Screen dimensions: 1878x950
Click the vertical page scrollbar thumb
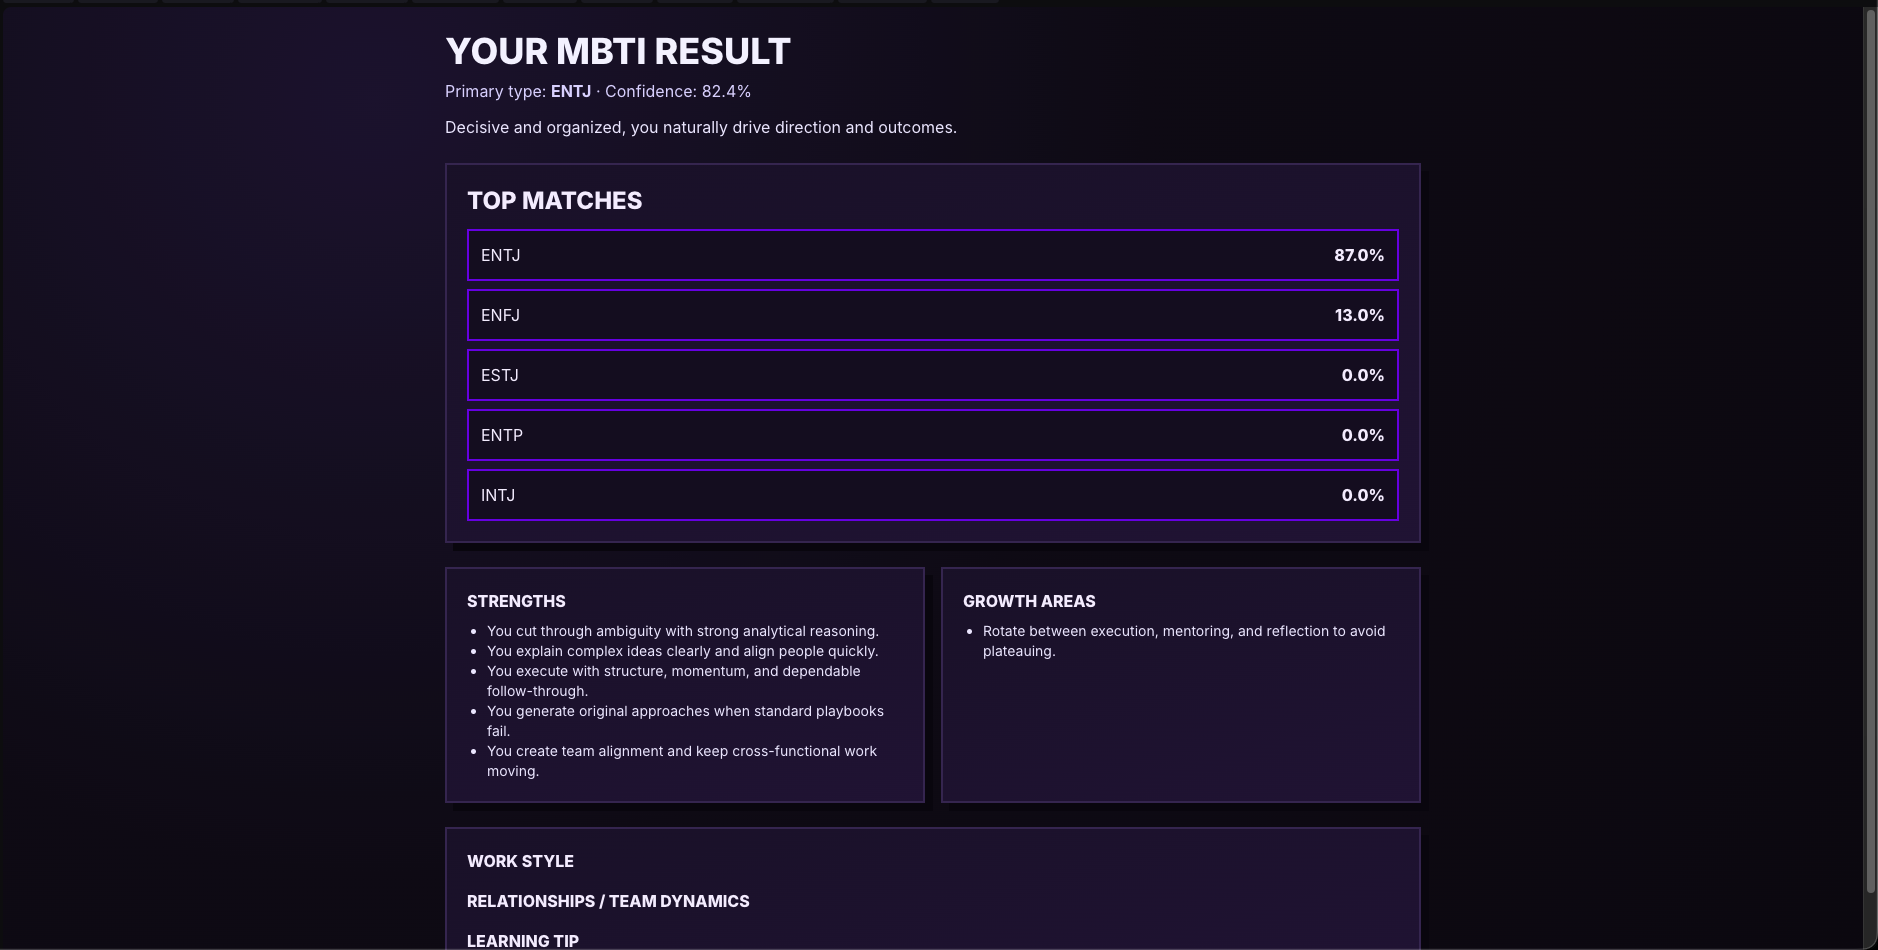coord(1870,450)
